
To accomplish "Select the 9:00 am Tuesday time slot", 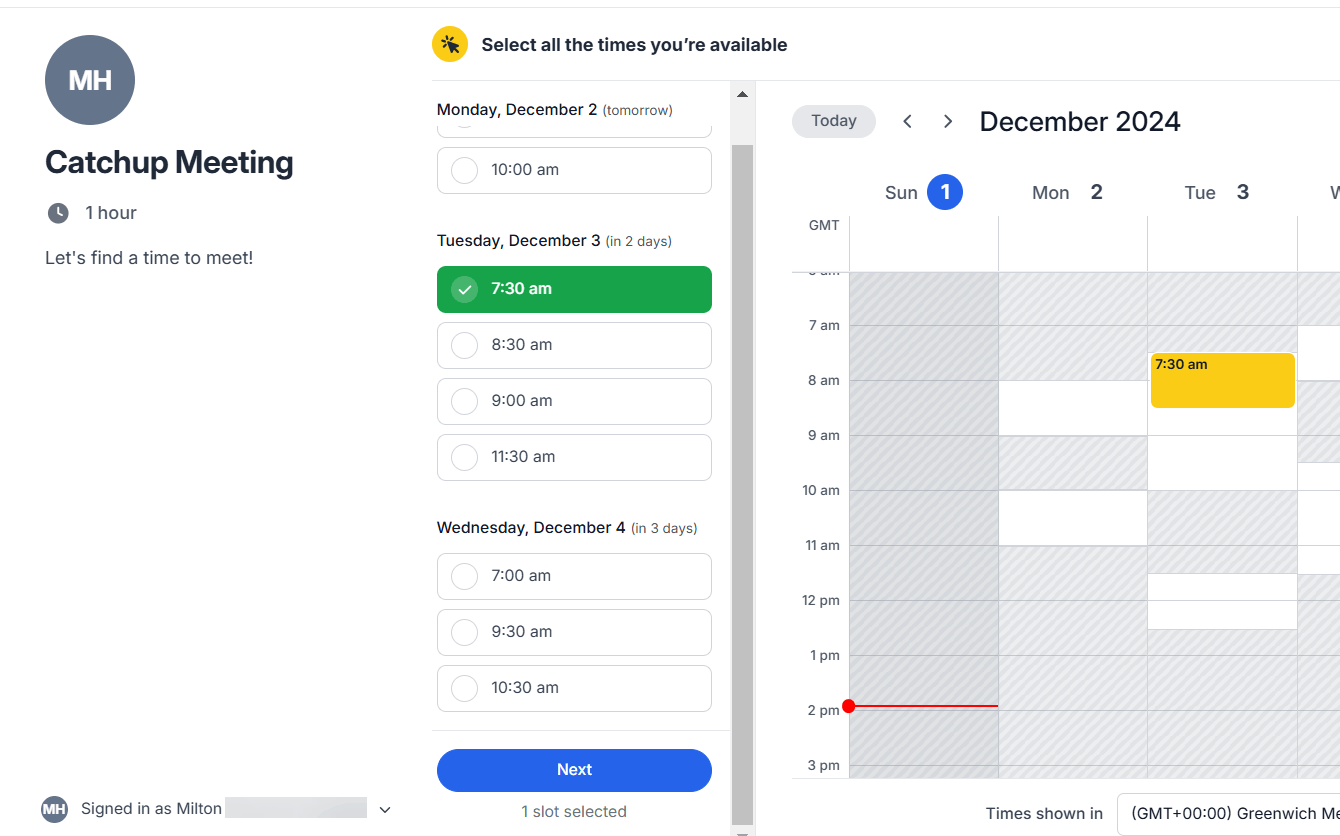I will coord(574,401).
